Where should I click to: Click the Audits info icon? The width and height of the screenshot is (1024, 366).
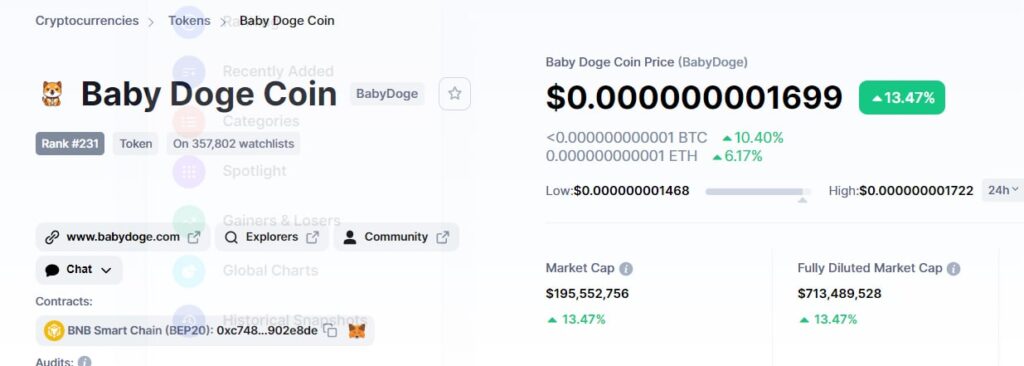pos(84,361)
